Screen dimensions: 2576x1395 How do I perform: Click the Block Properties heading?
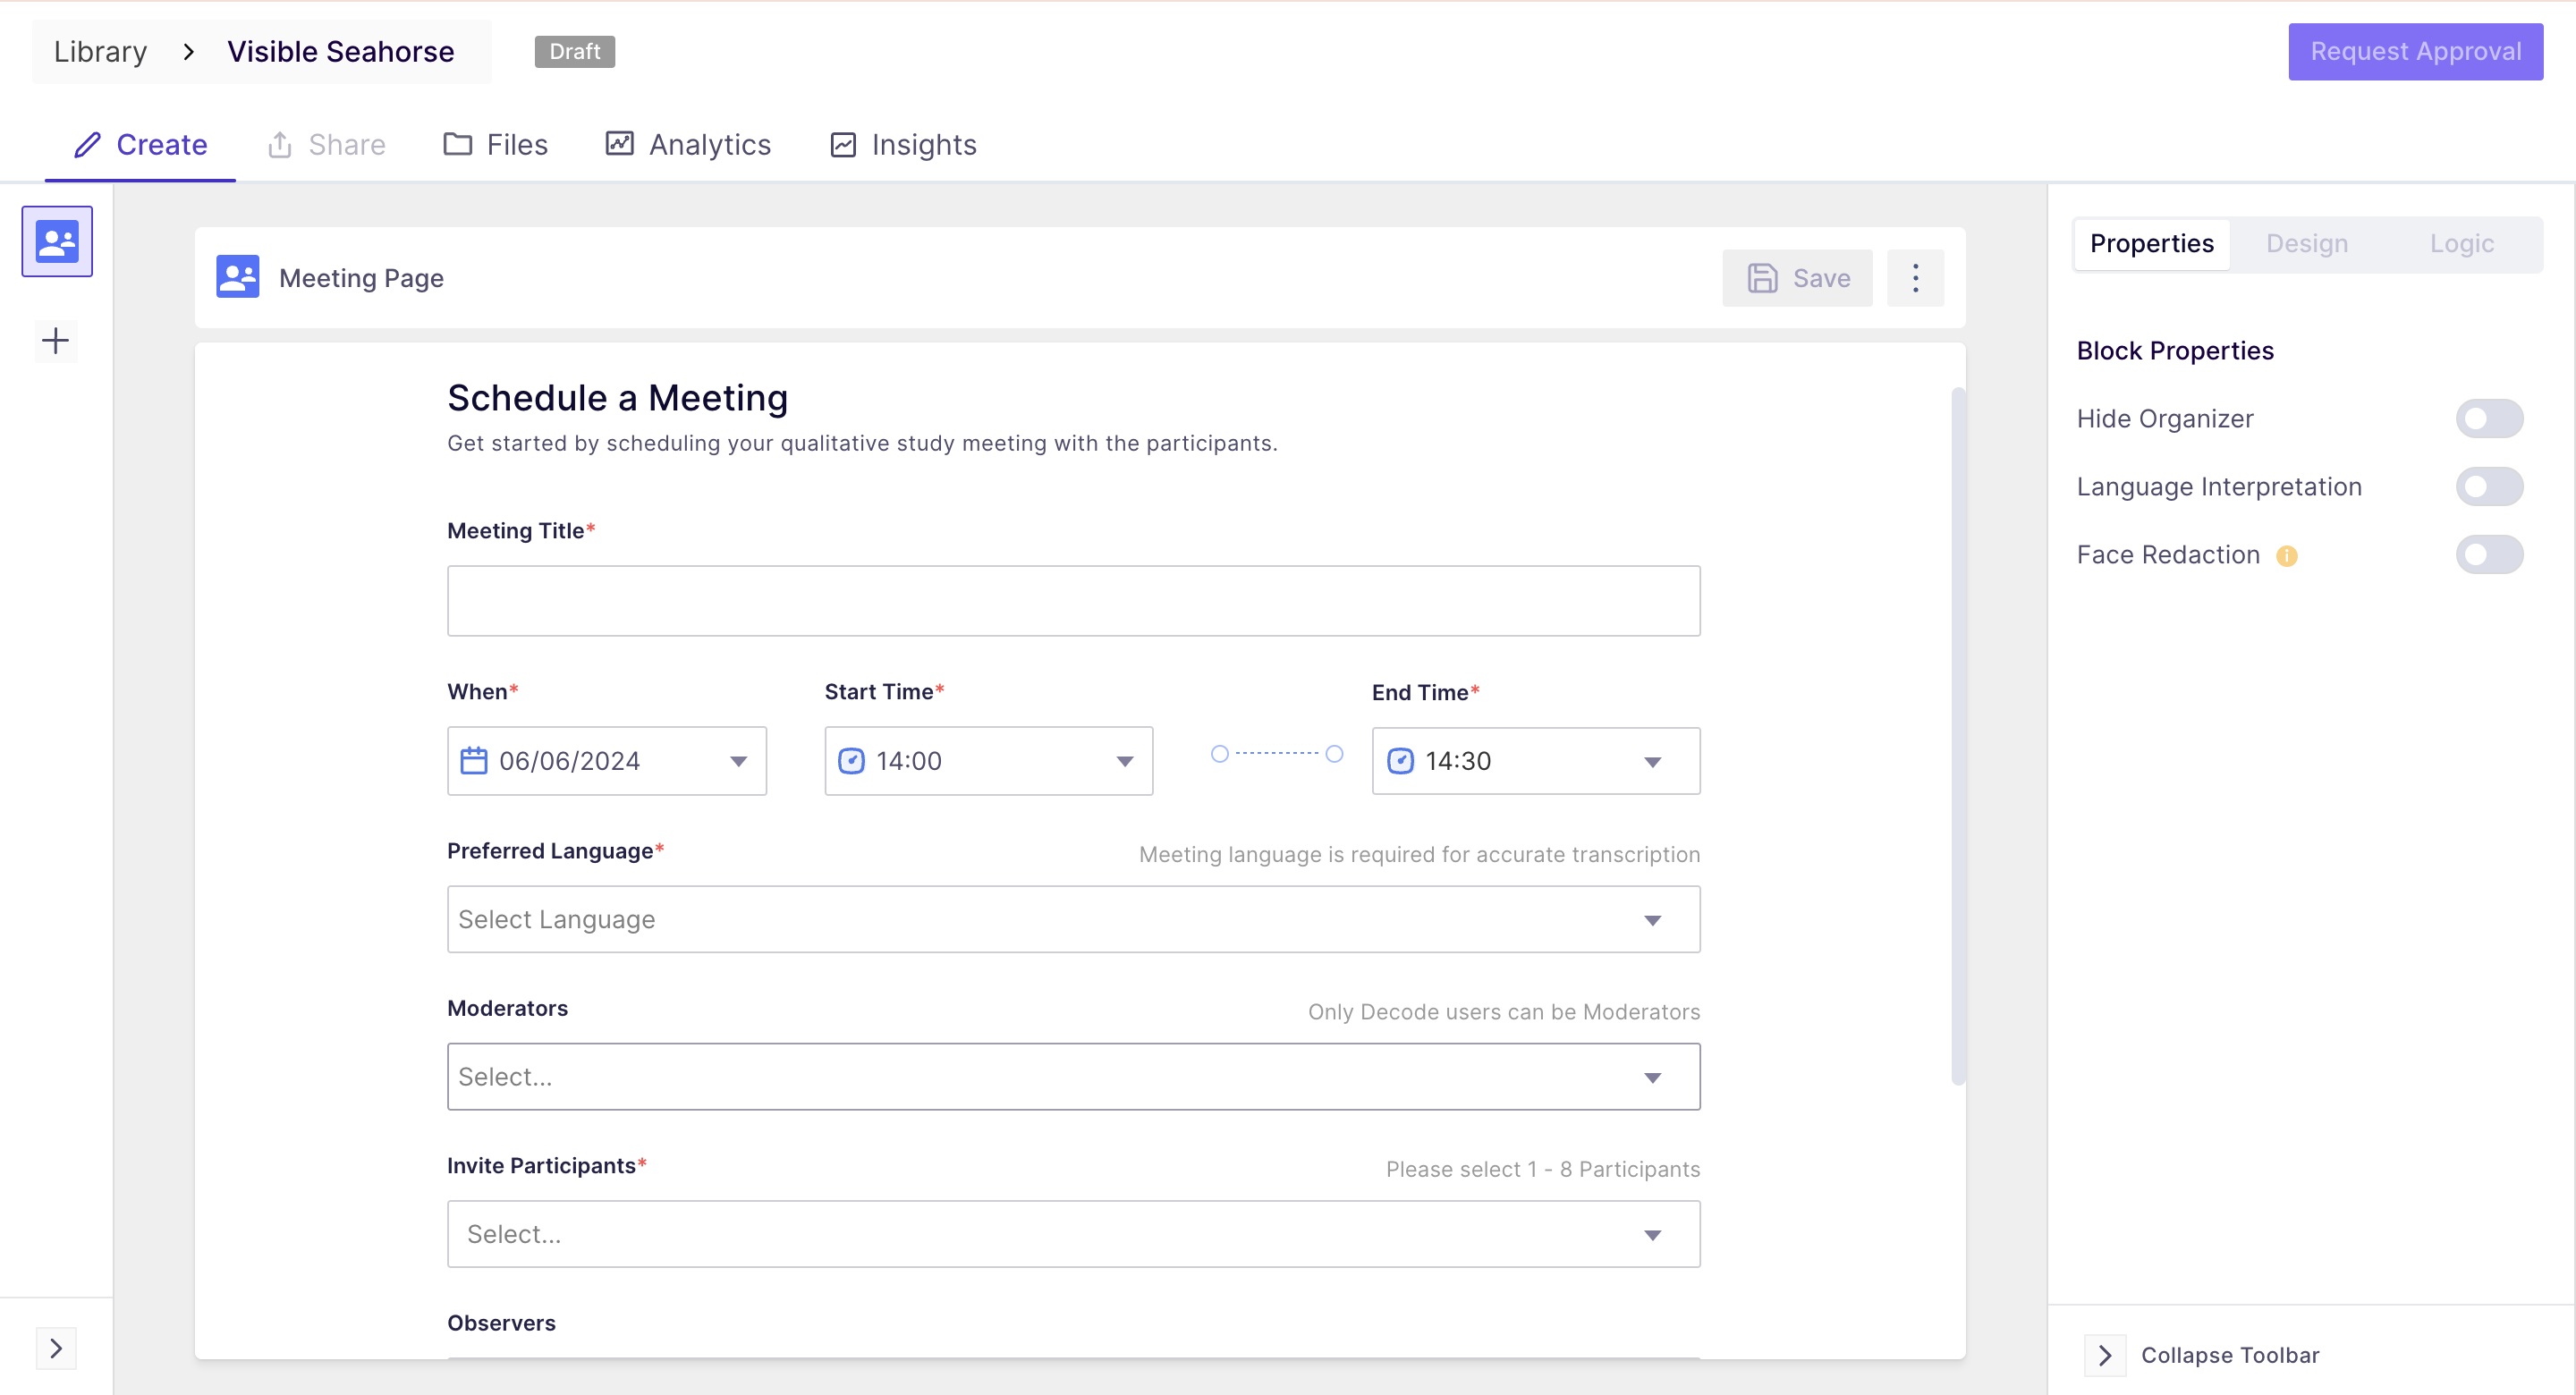(2174, 351)
